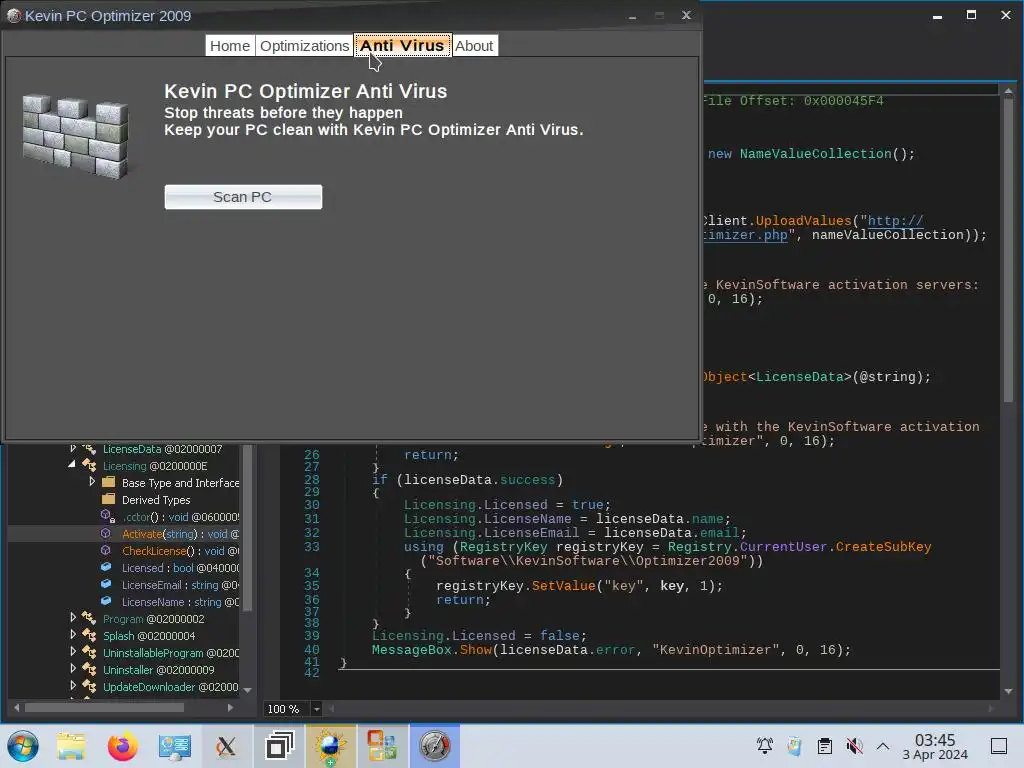This screenshot has width=1024, height=768.
Task: Click the brick wall firewall image
Action: pyautogui.click(x=76, y=136)
